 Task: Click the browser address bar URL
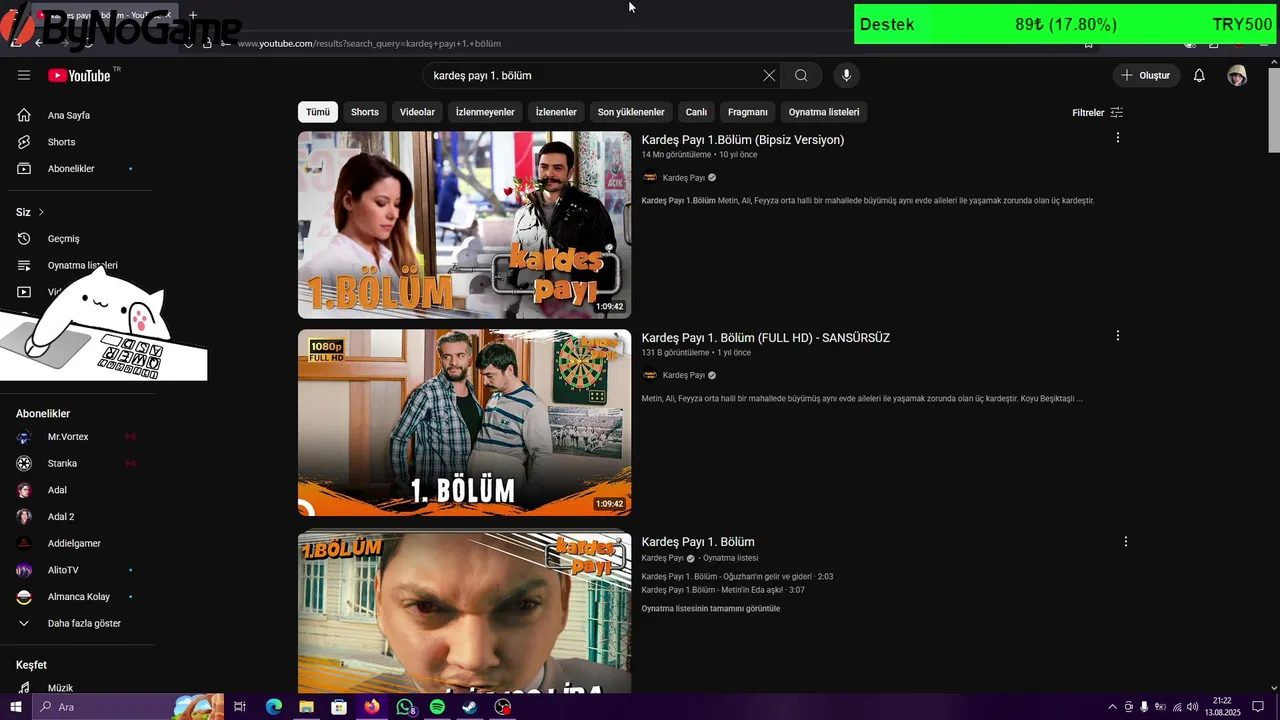pyautogui.click(x=369, y=43)
